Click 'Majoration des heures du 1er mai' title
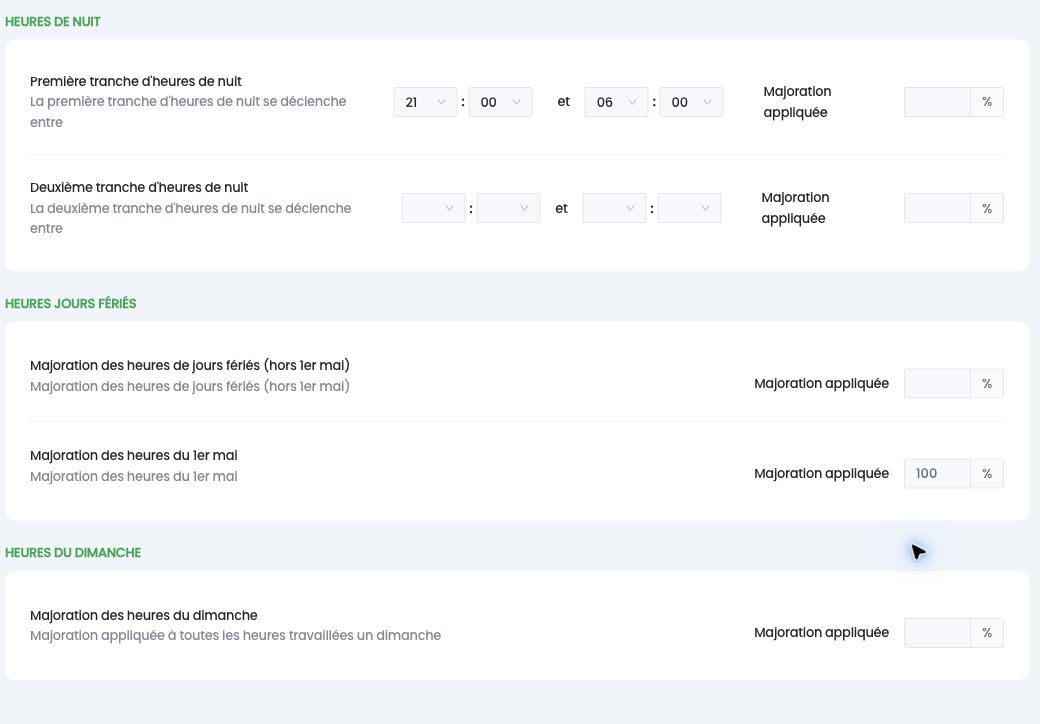 [x=134, y=455]
